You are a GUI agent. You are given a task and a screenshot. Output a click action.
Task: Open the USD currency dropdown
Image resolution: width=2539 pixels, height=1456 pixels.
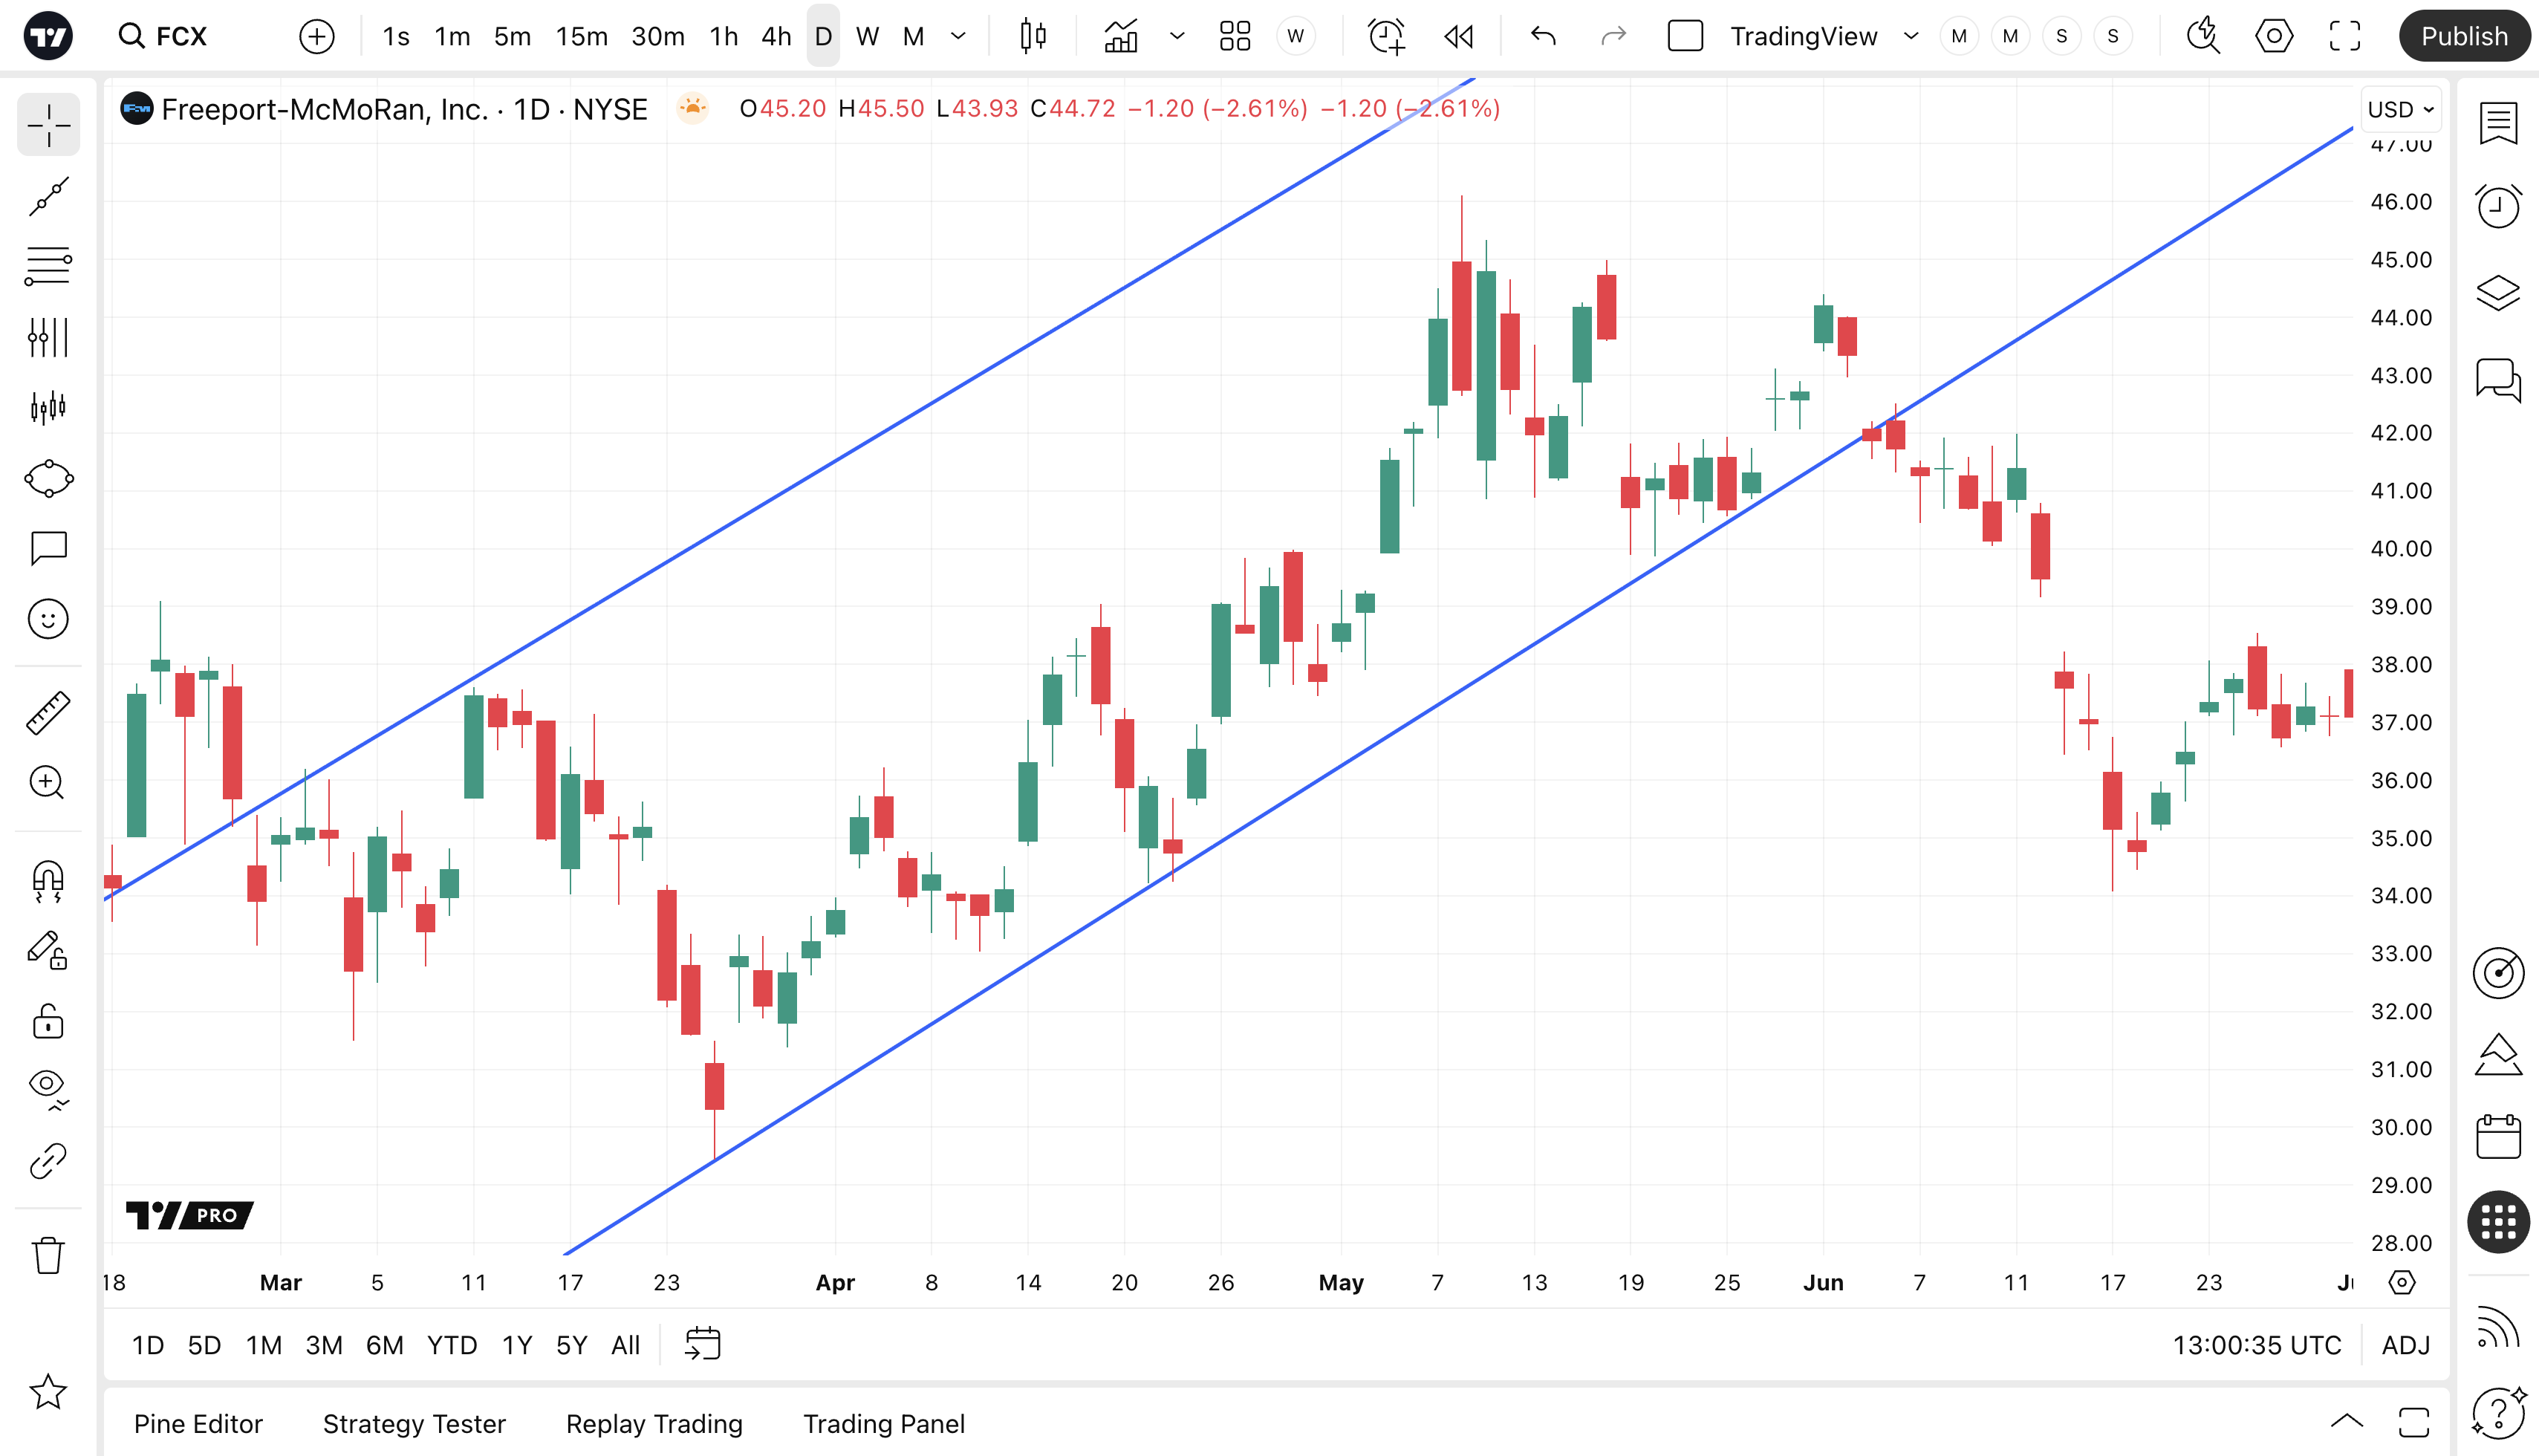[x=2400, y=109]
